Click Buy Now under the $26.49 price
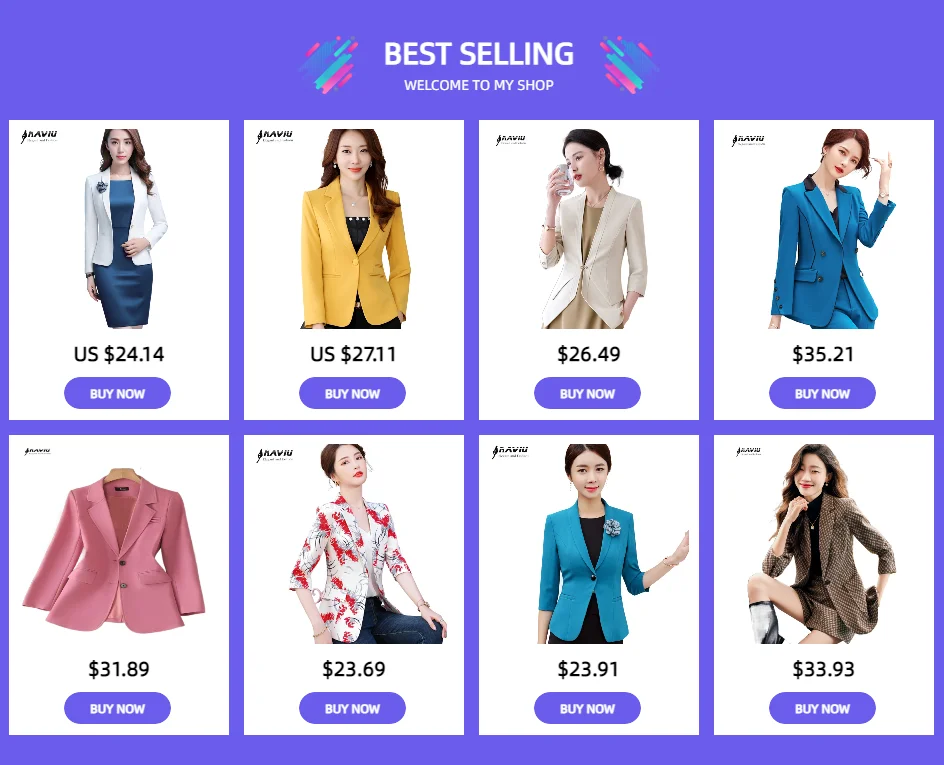944x765 pixels. point(587,393)
